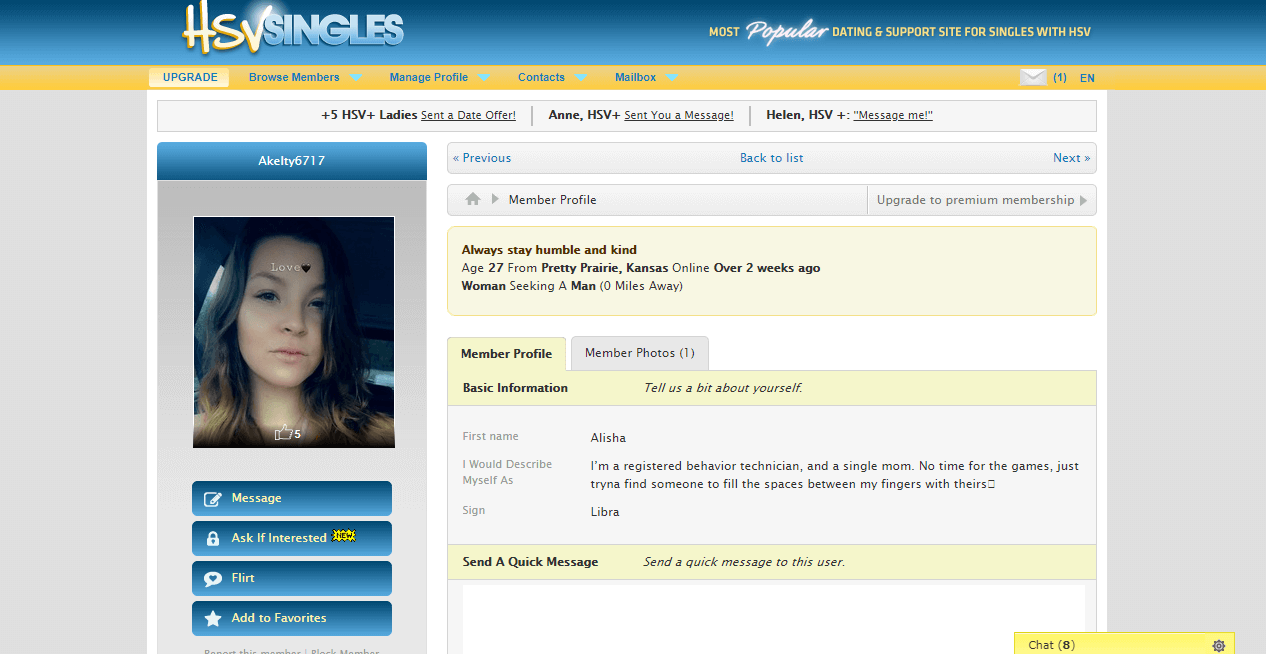1266x654 pixels.
Task: Click the thumbs-up like icon on the photo
Action: coord(283,433)
